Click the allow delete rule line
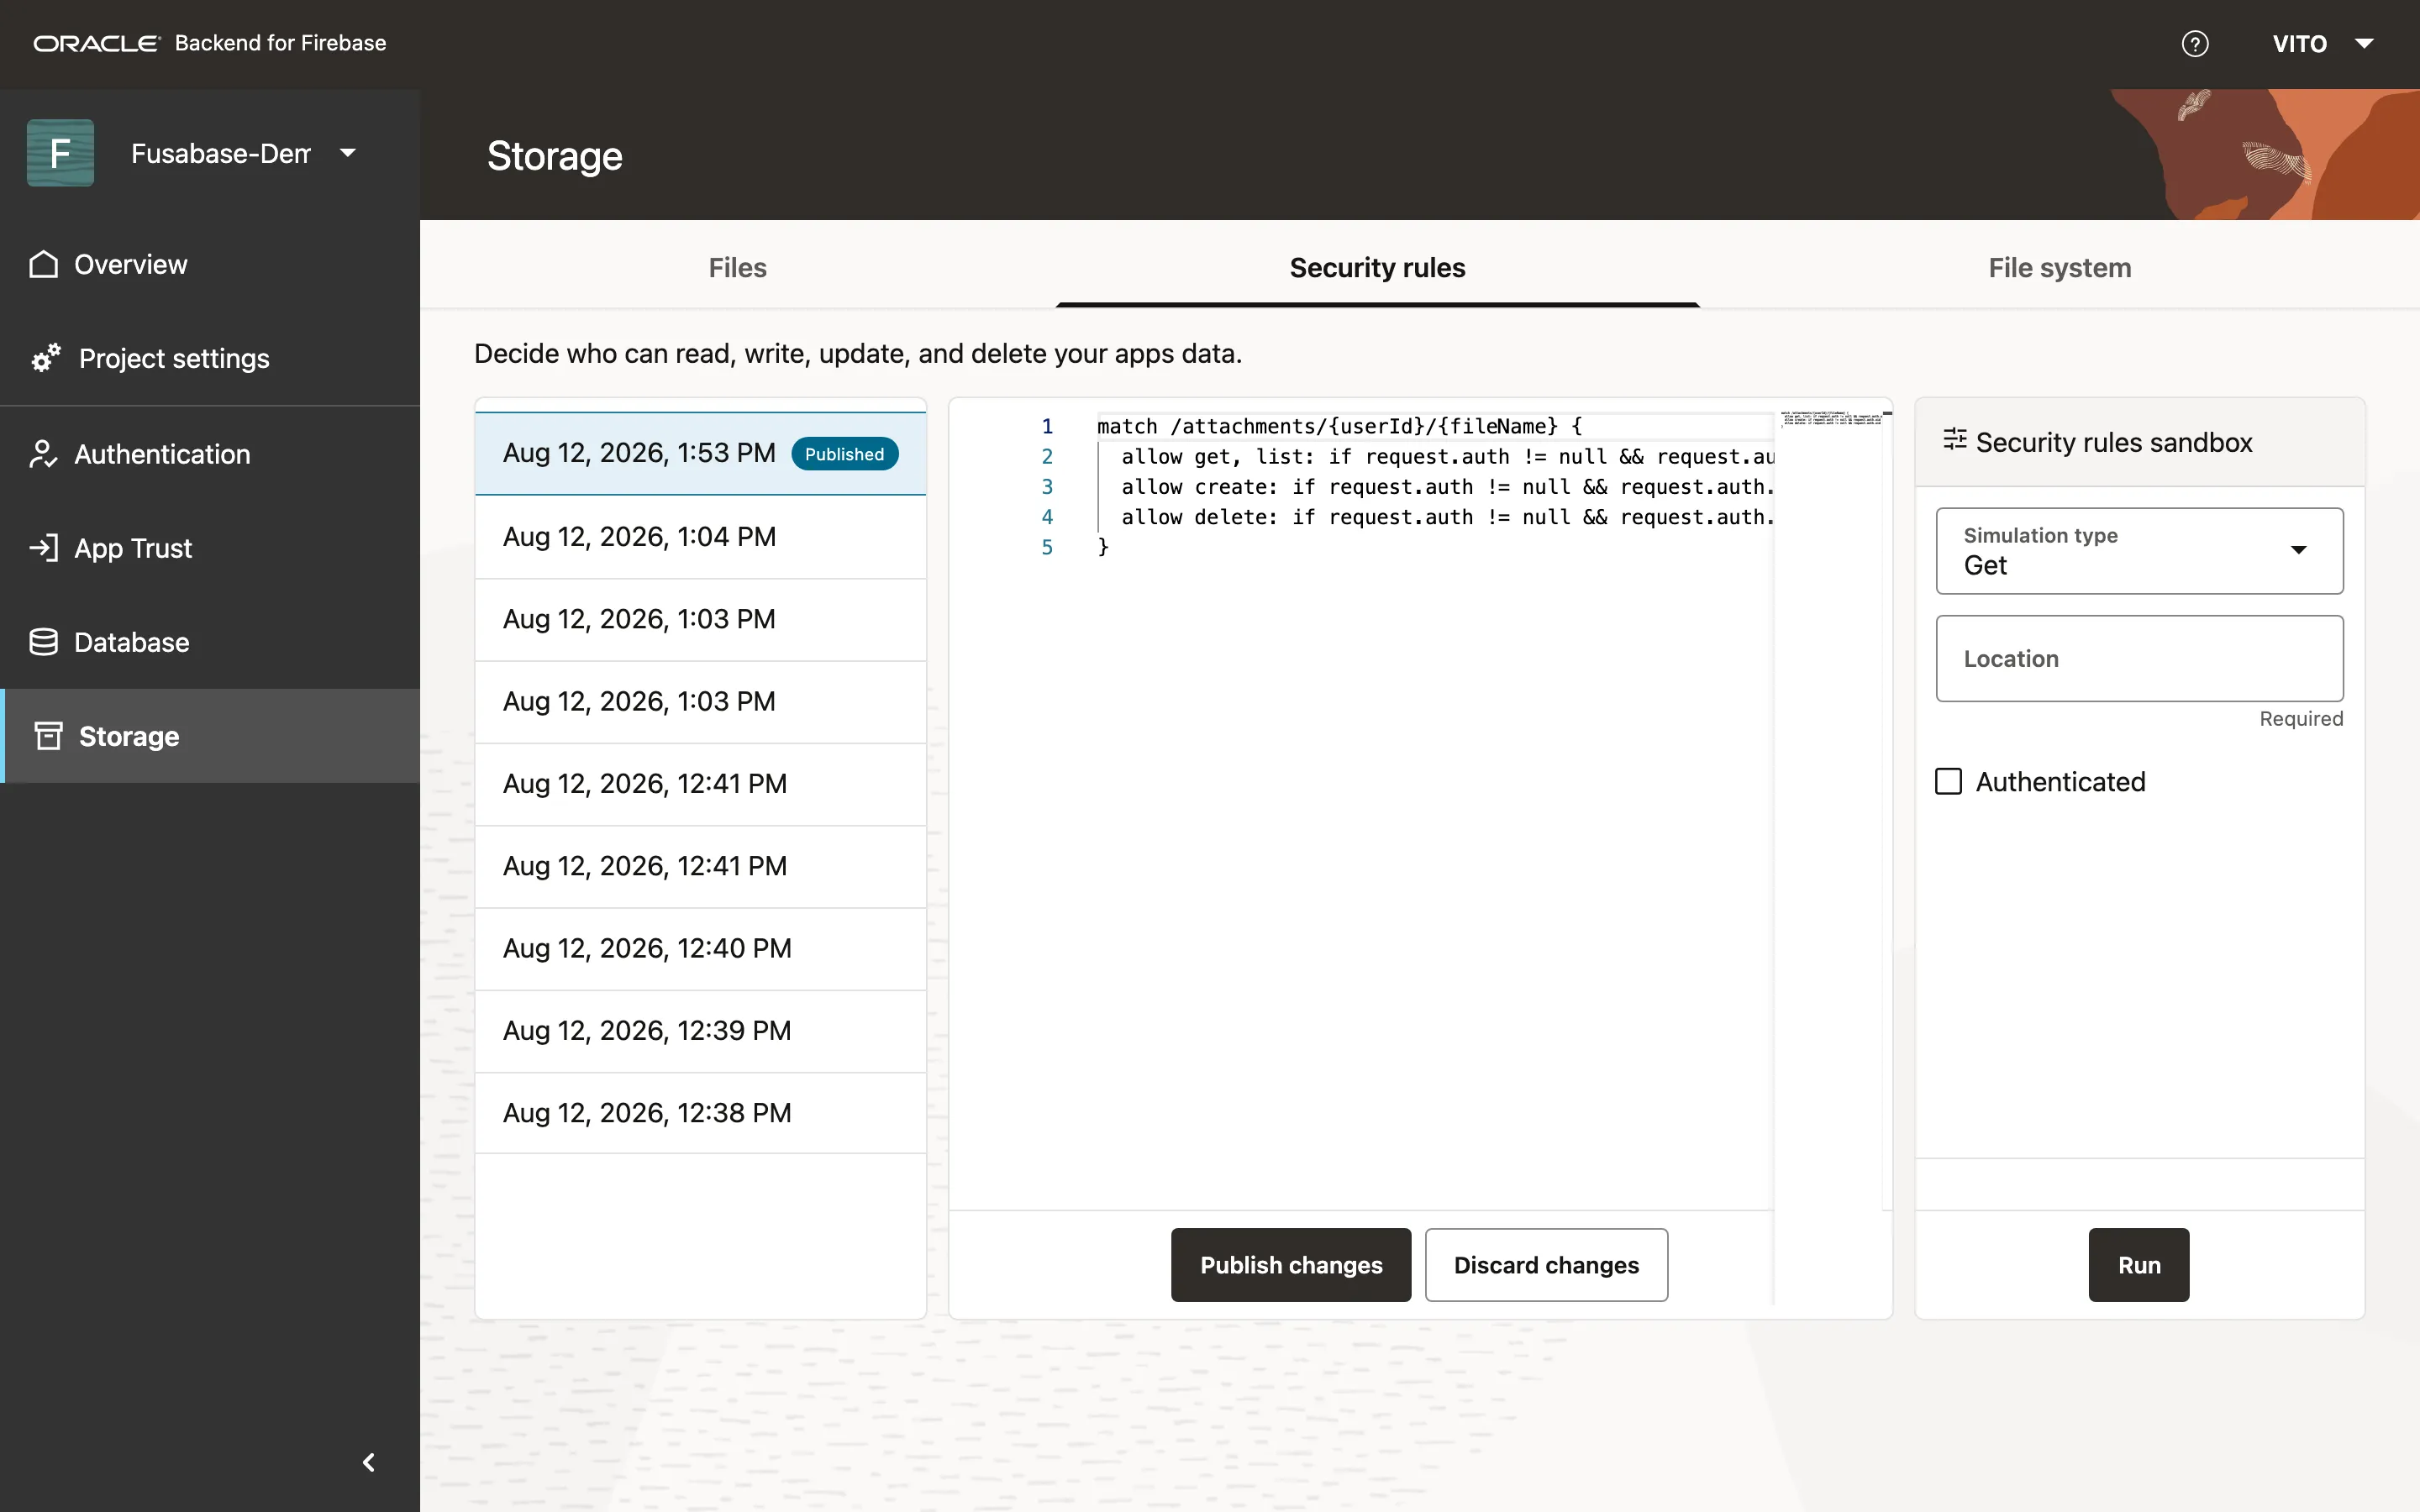 [1447, 517]
